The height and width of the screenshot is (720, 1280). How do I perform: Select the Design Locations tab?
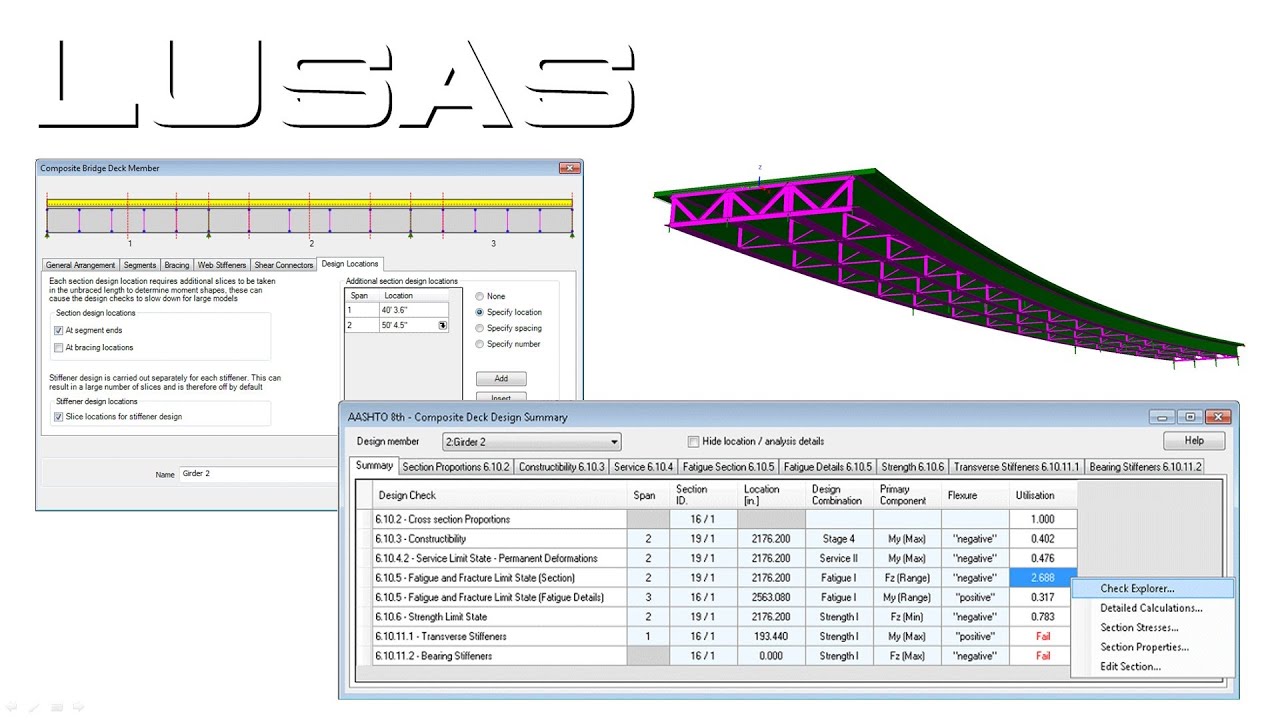point(350,264)
